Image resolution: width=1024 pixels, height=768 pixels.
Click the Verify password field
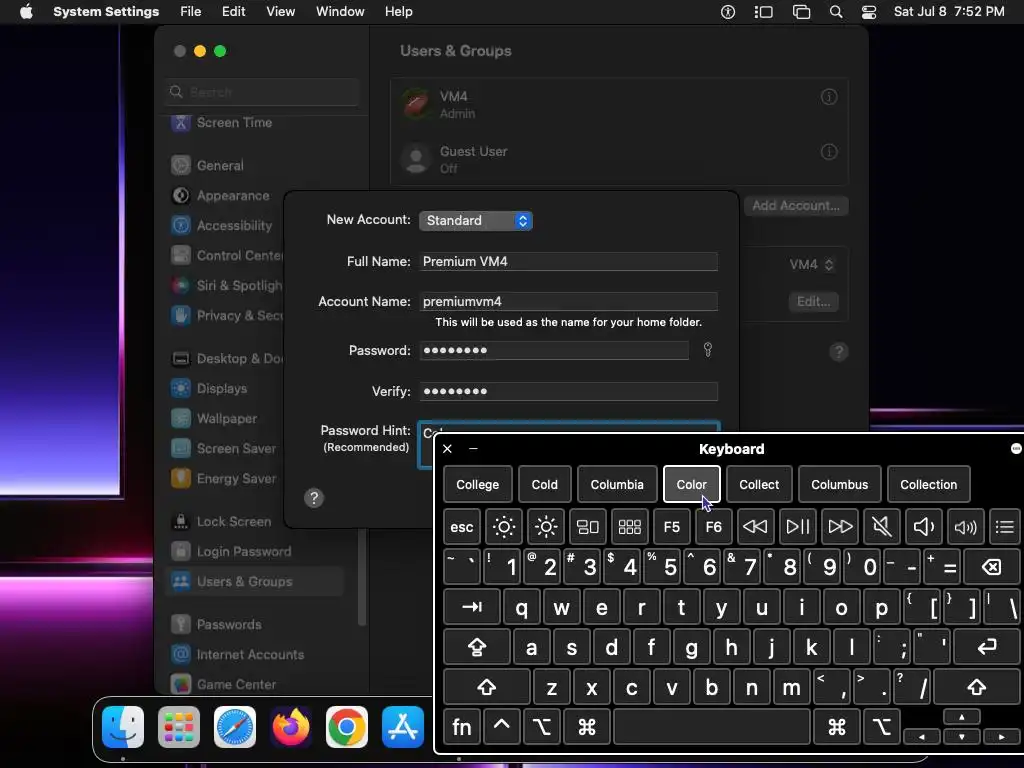[569, 391]
